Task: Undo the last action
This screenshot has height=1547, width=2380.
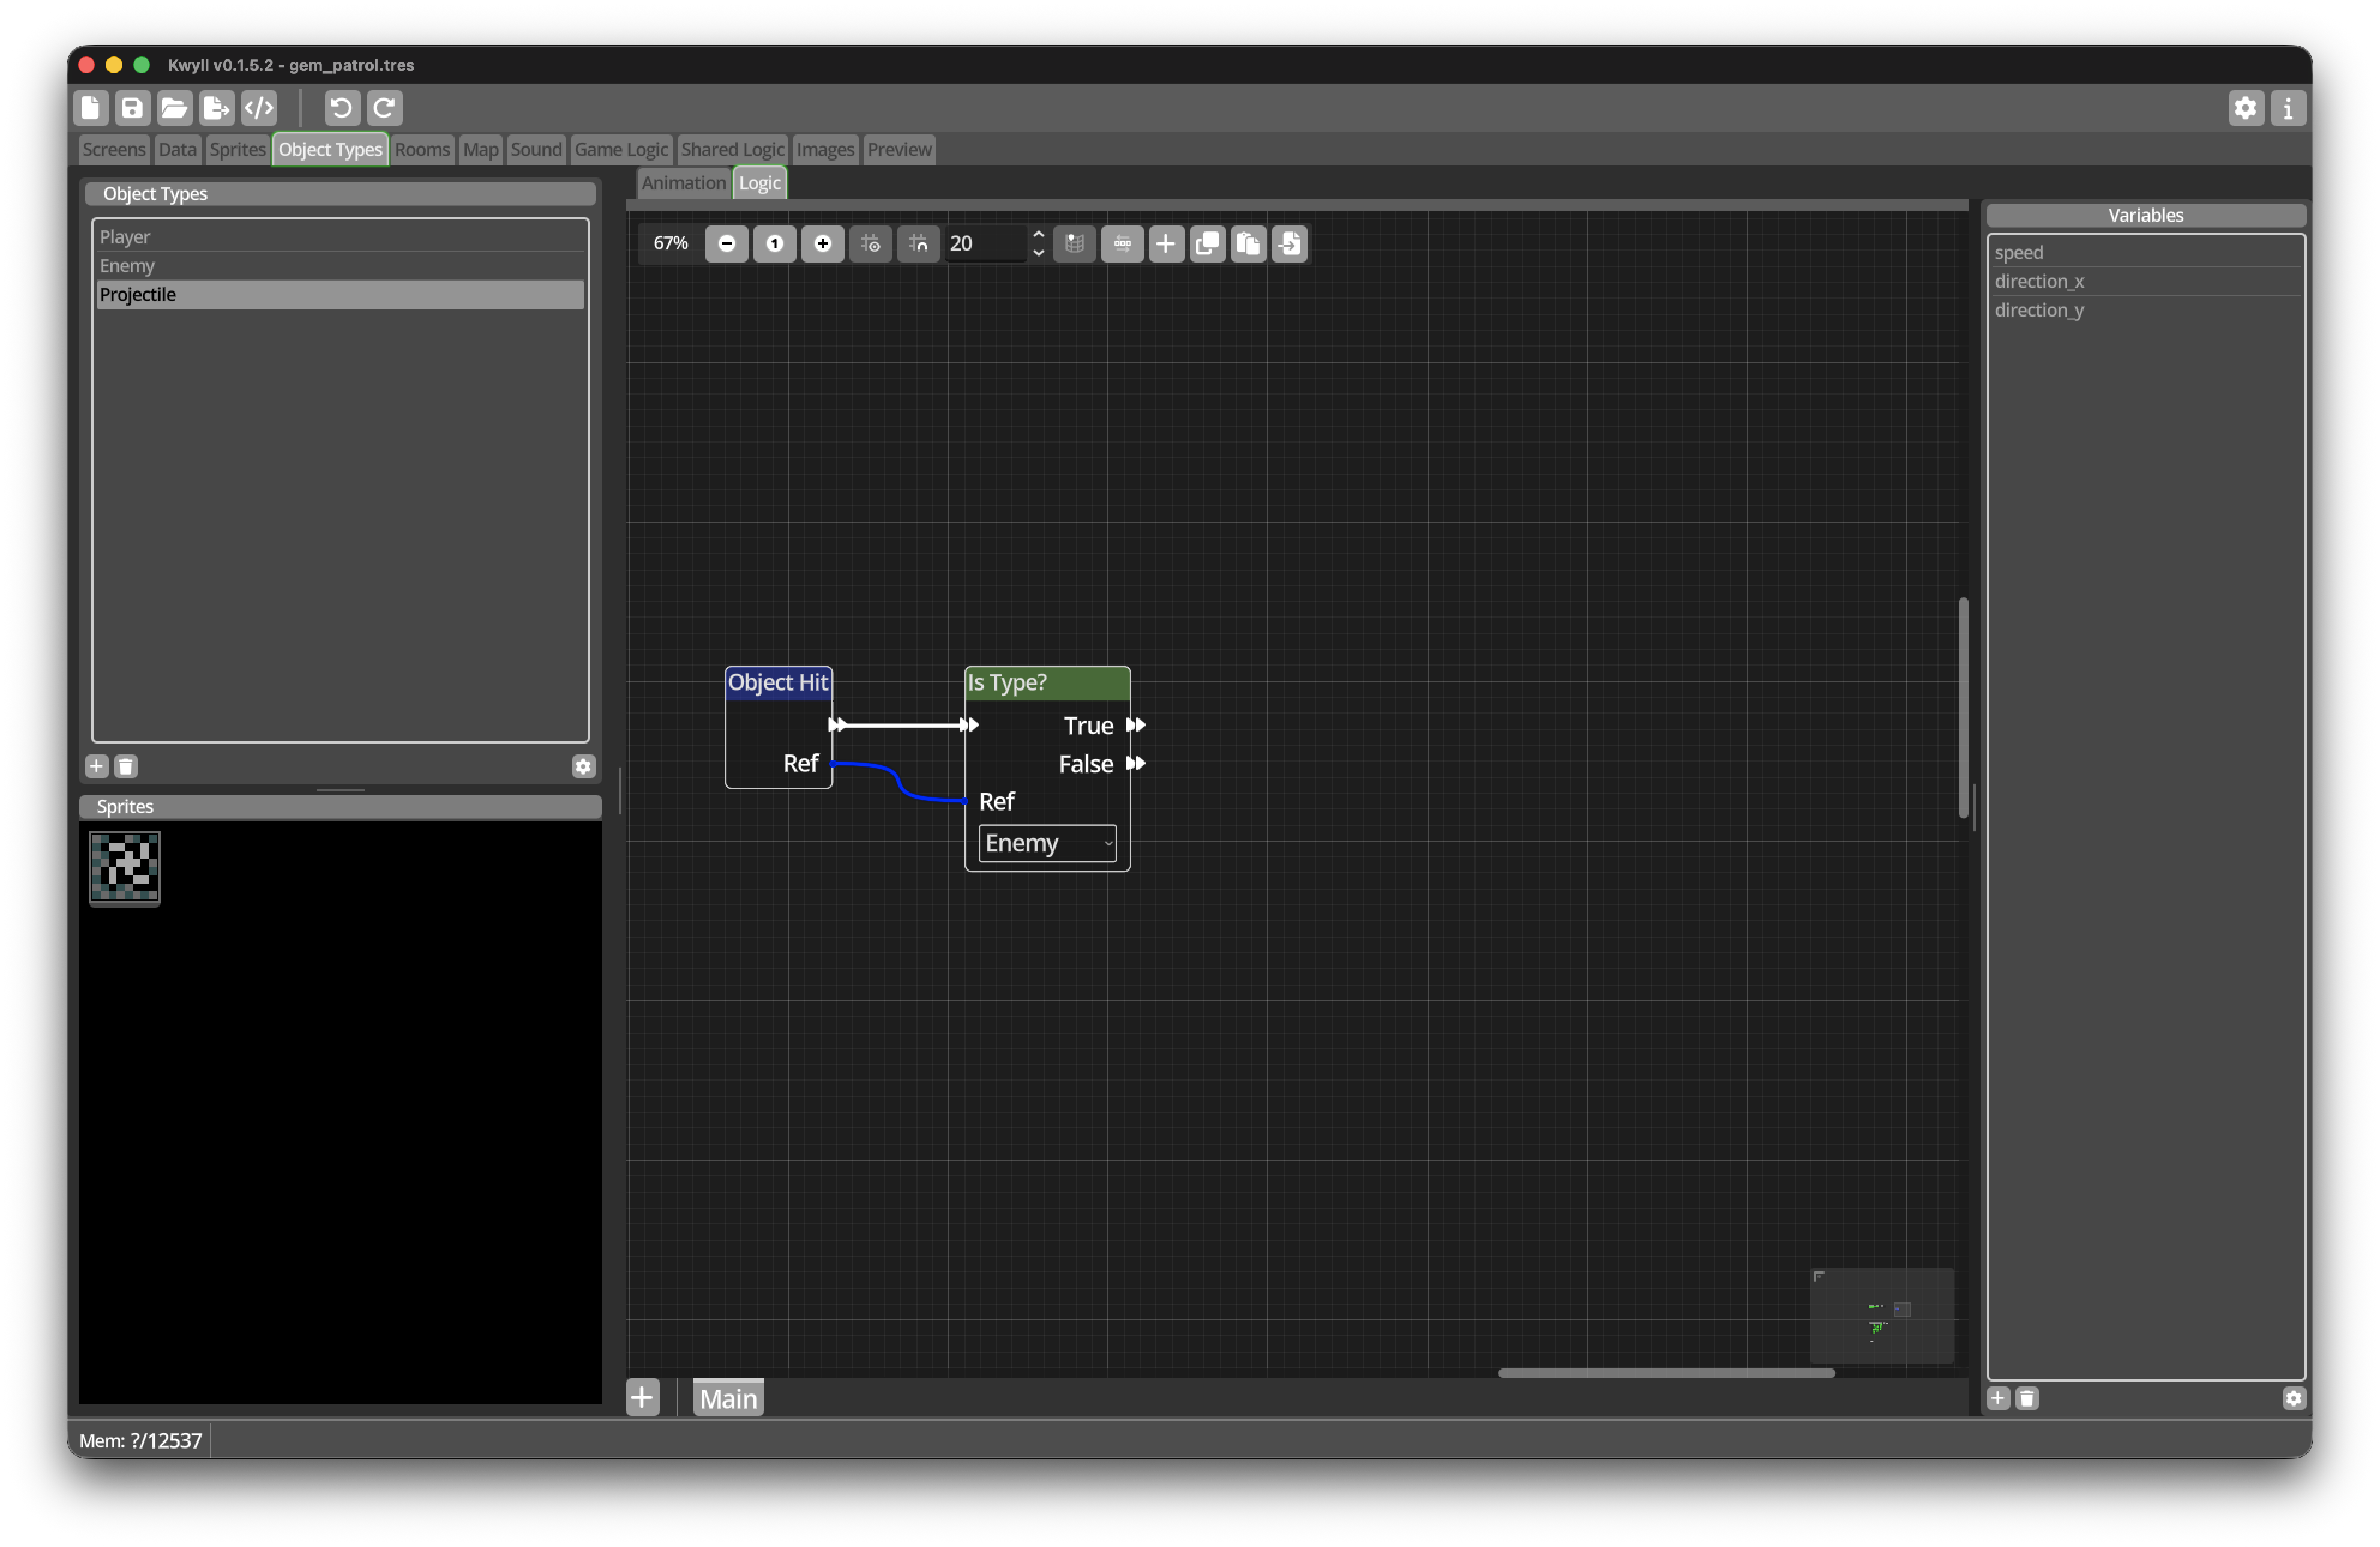Action: (x=342, y=108)
